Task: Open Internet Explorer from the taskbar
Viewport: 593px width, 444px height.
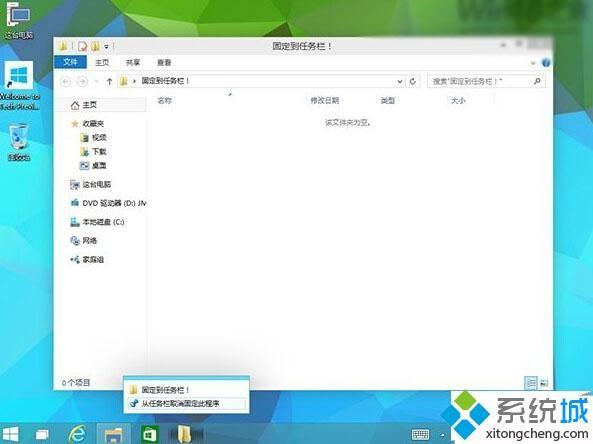Action: pyautogui.click(x=78, y=434)
